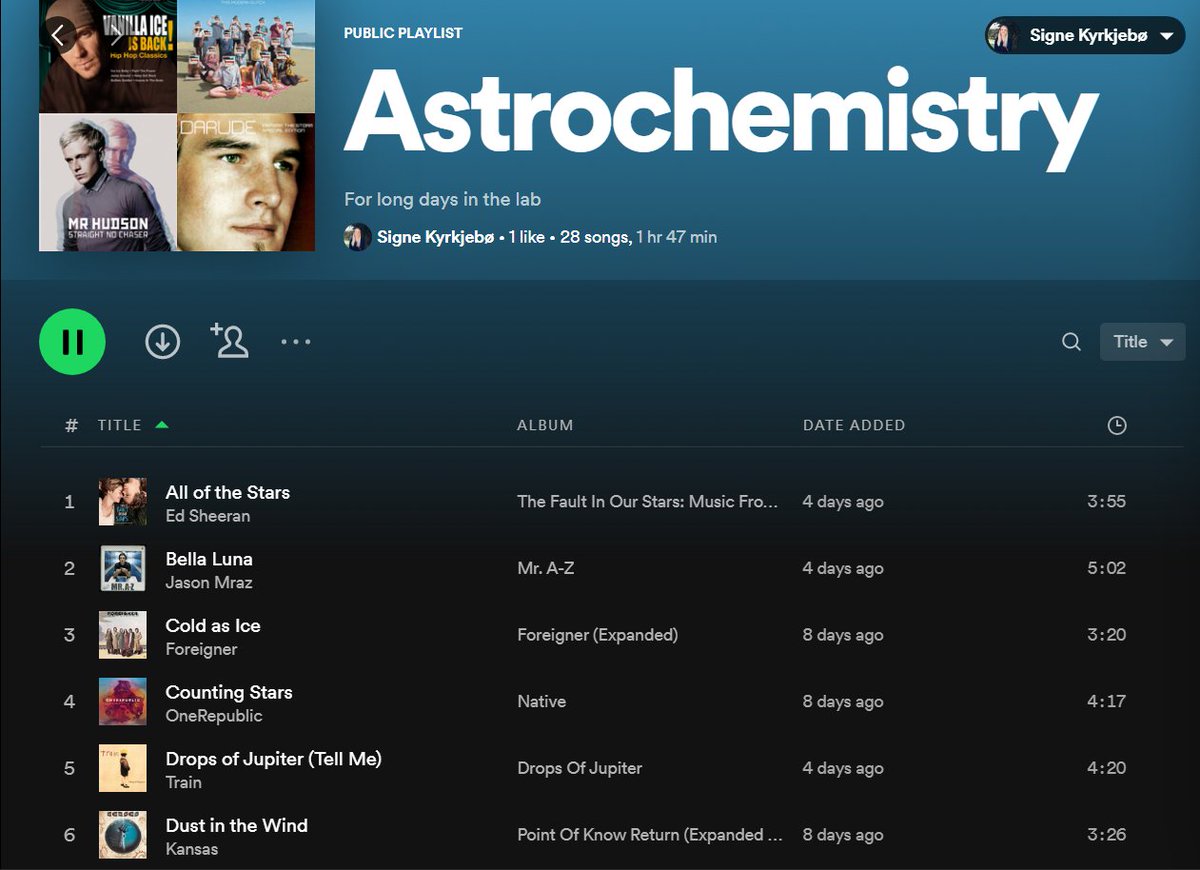Open the album Drops Of Jupiter
This screenshot has height=870, width=1200.
(x=580, y=768)
